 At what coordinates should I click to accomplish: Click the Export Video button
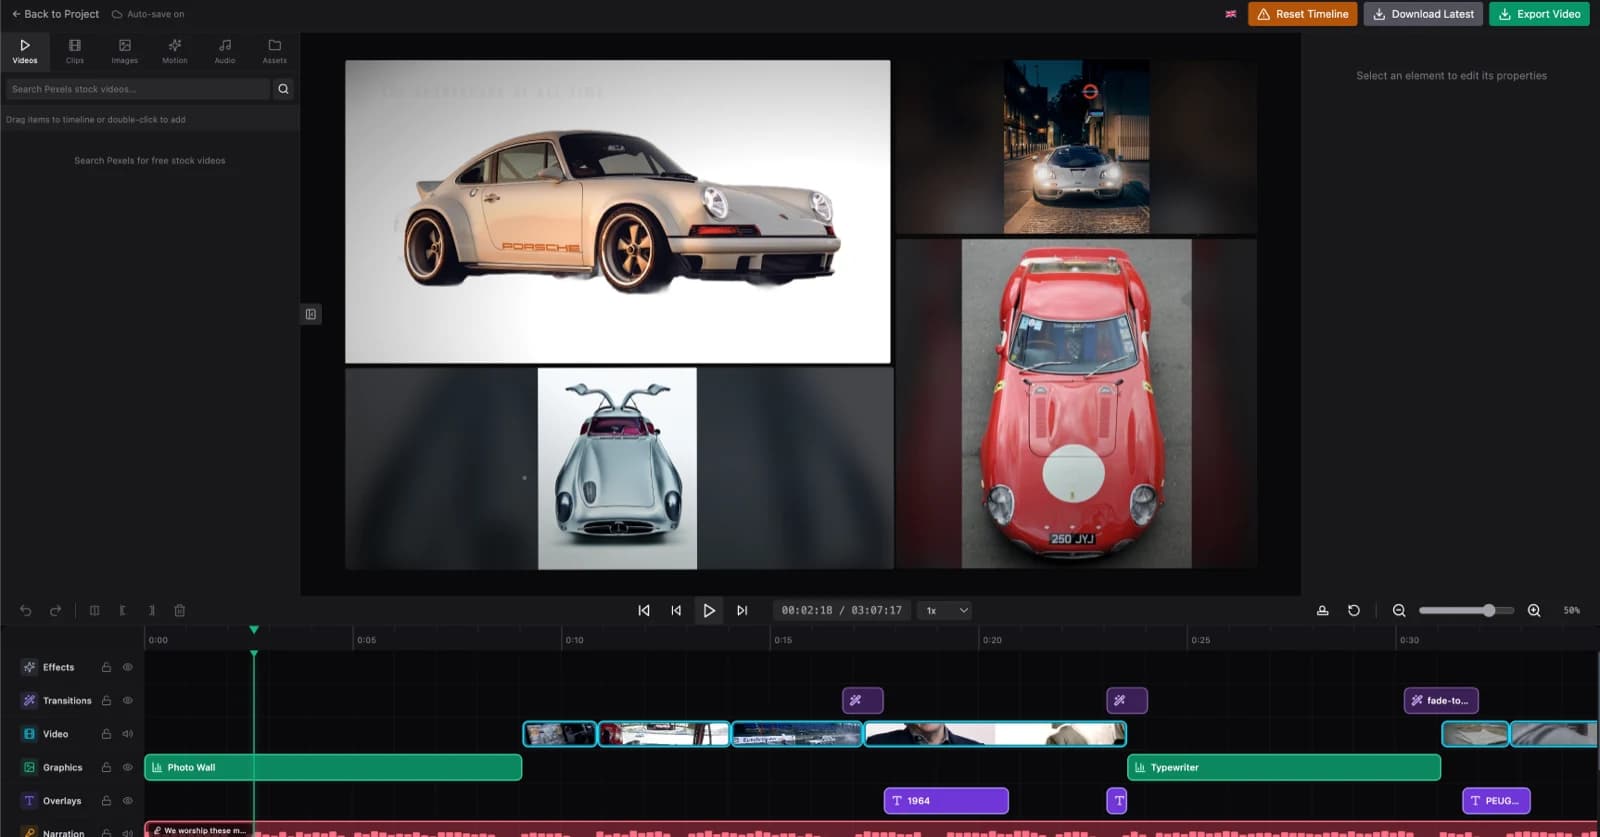(x=1539, y=14)
